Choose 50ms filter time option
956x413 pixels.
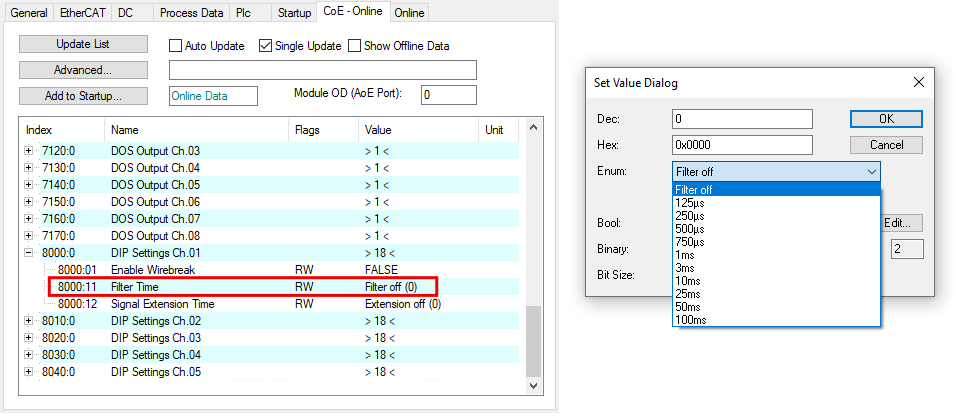pos(777,307)
